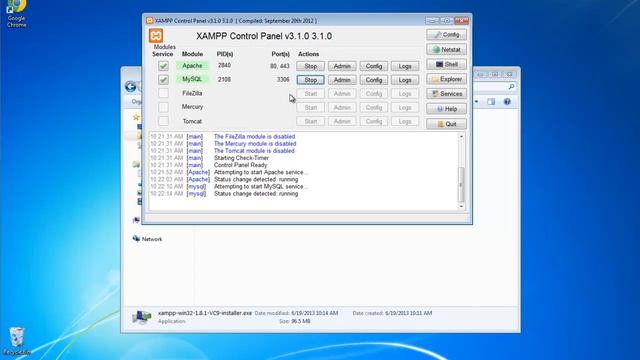Screen dimensions: 640x360
Task: Click log line 'Attempting to start MySQL service'
Action: [261, 187]
